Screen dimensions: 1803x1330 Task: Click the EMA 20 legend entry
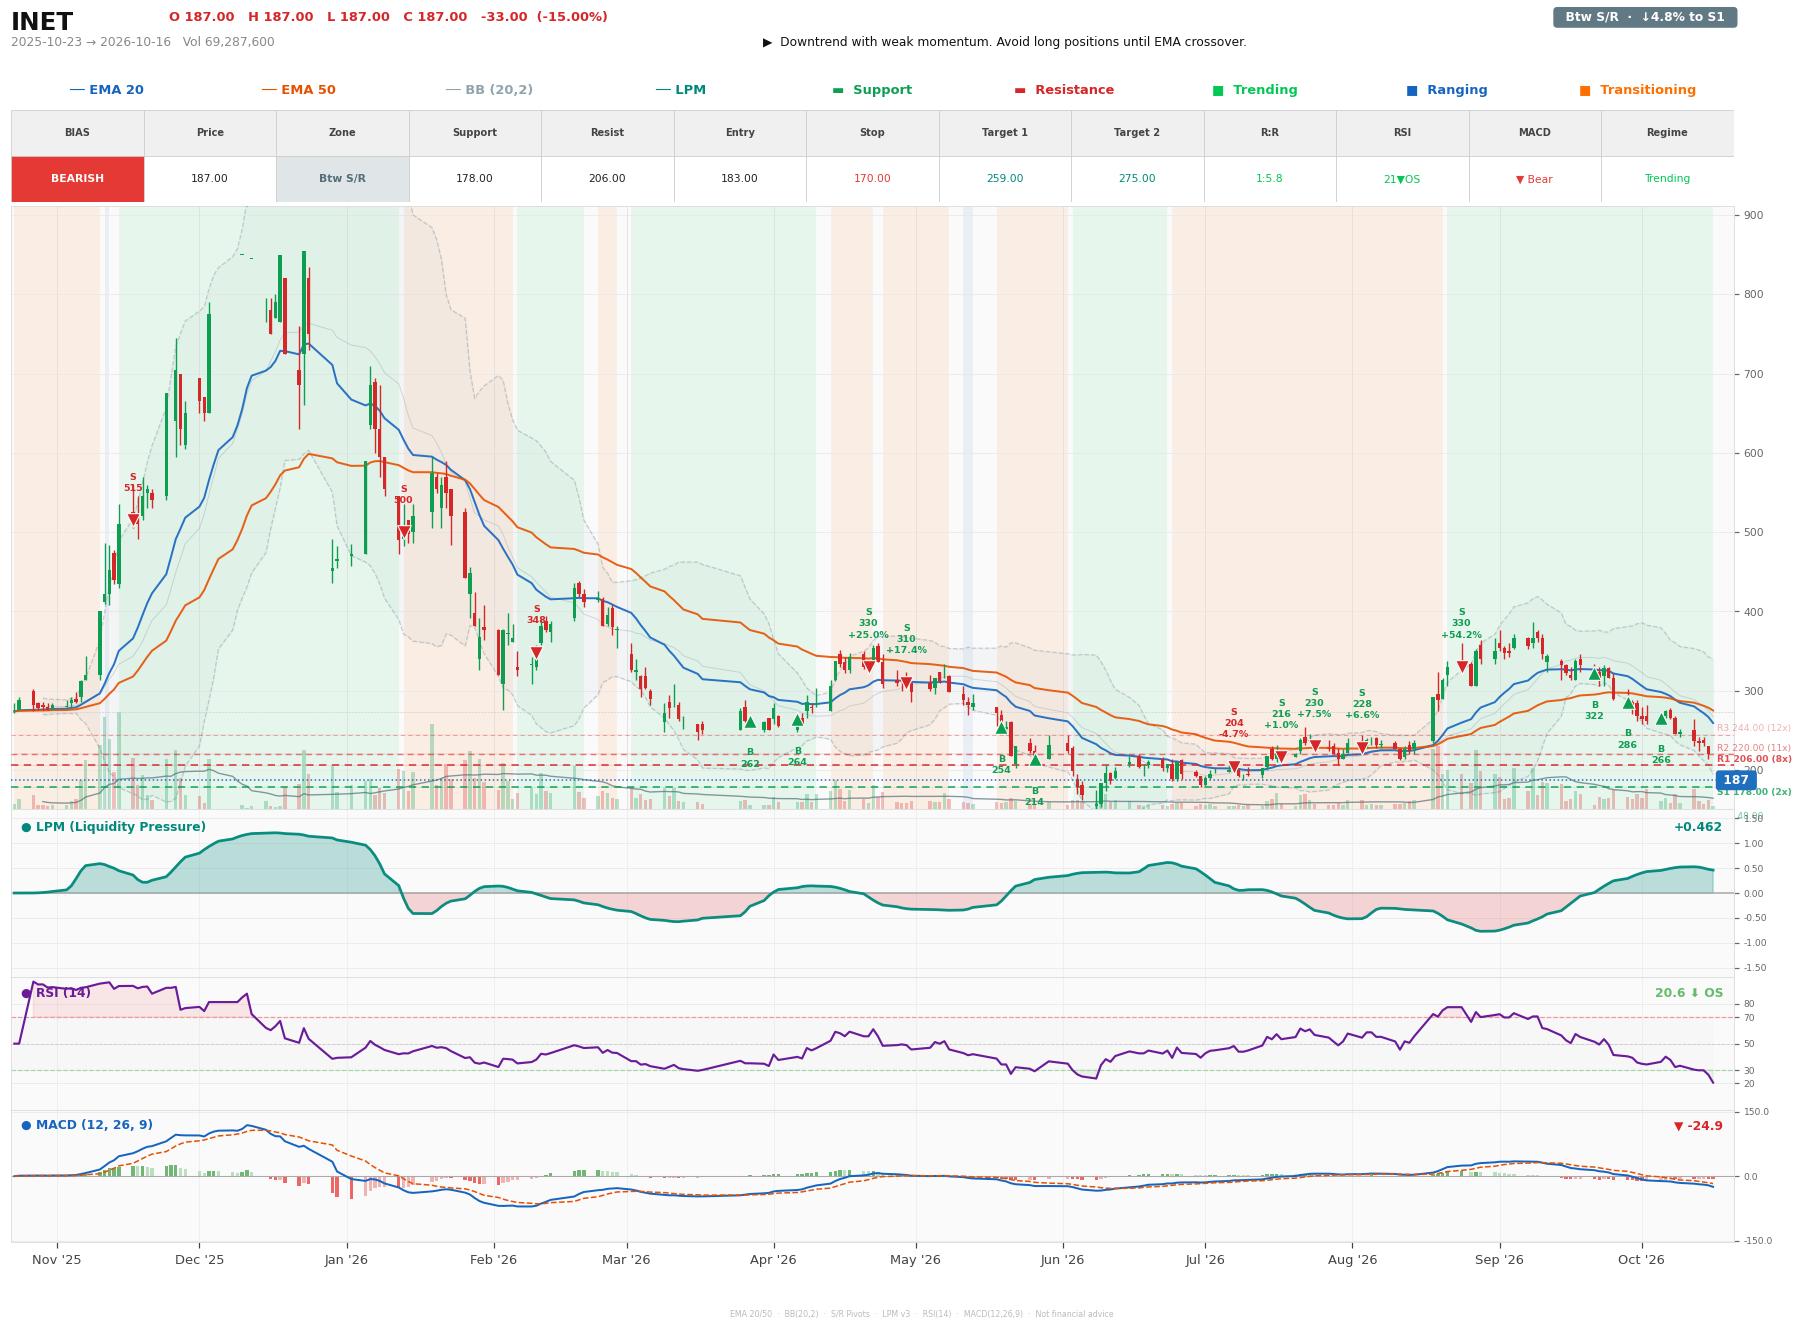(106, 90)
